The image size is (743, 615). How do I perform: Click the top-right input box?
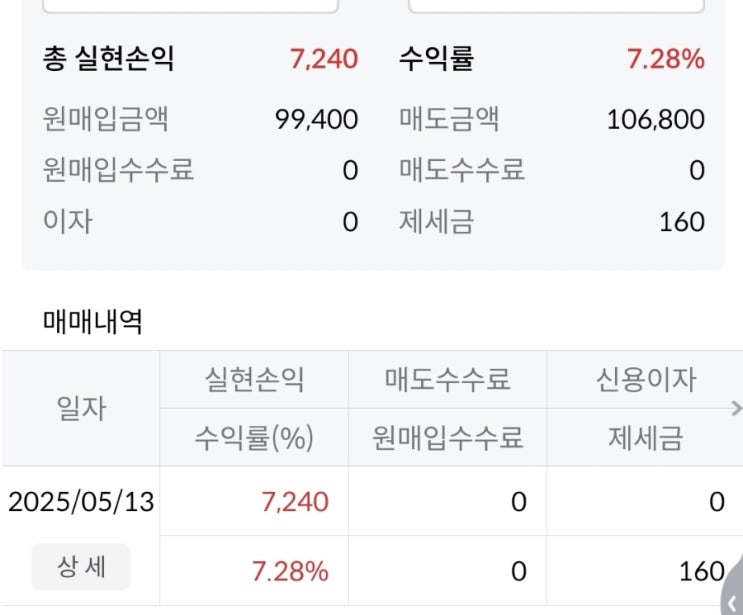coord(556,5)
